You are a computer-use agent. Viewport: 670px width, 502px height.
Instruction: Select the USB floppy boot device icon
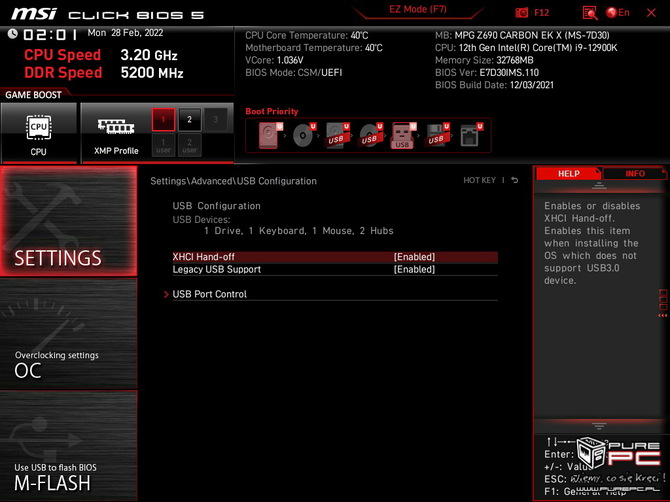[437, 135]
